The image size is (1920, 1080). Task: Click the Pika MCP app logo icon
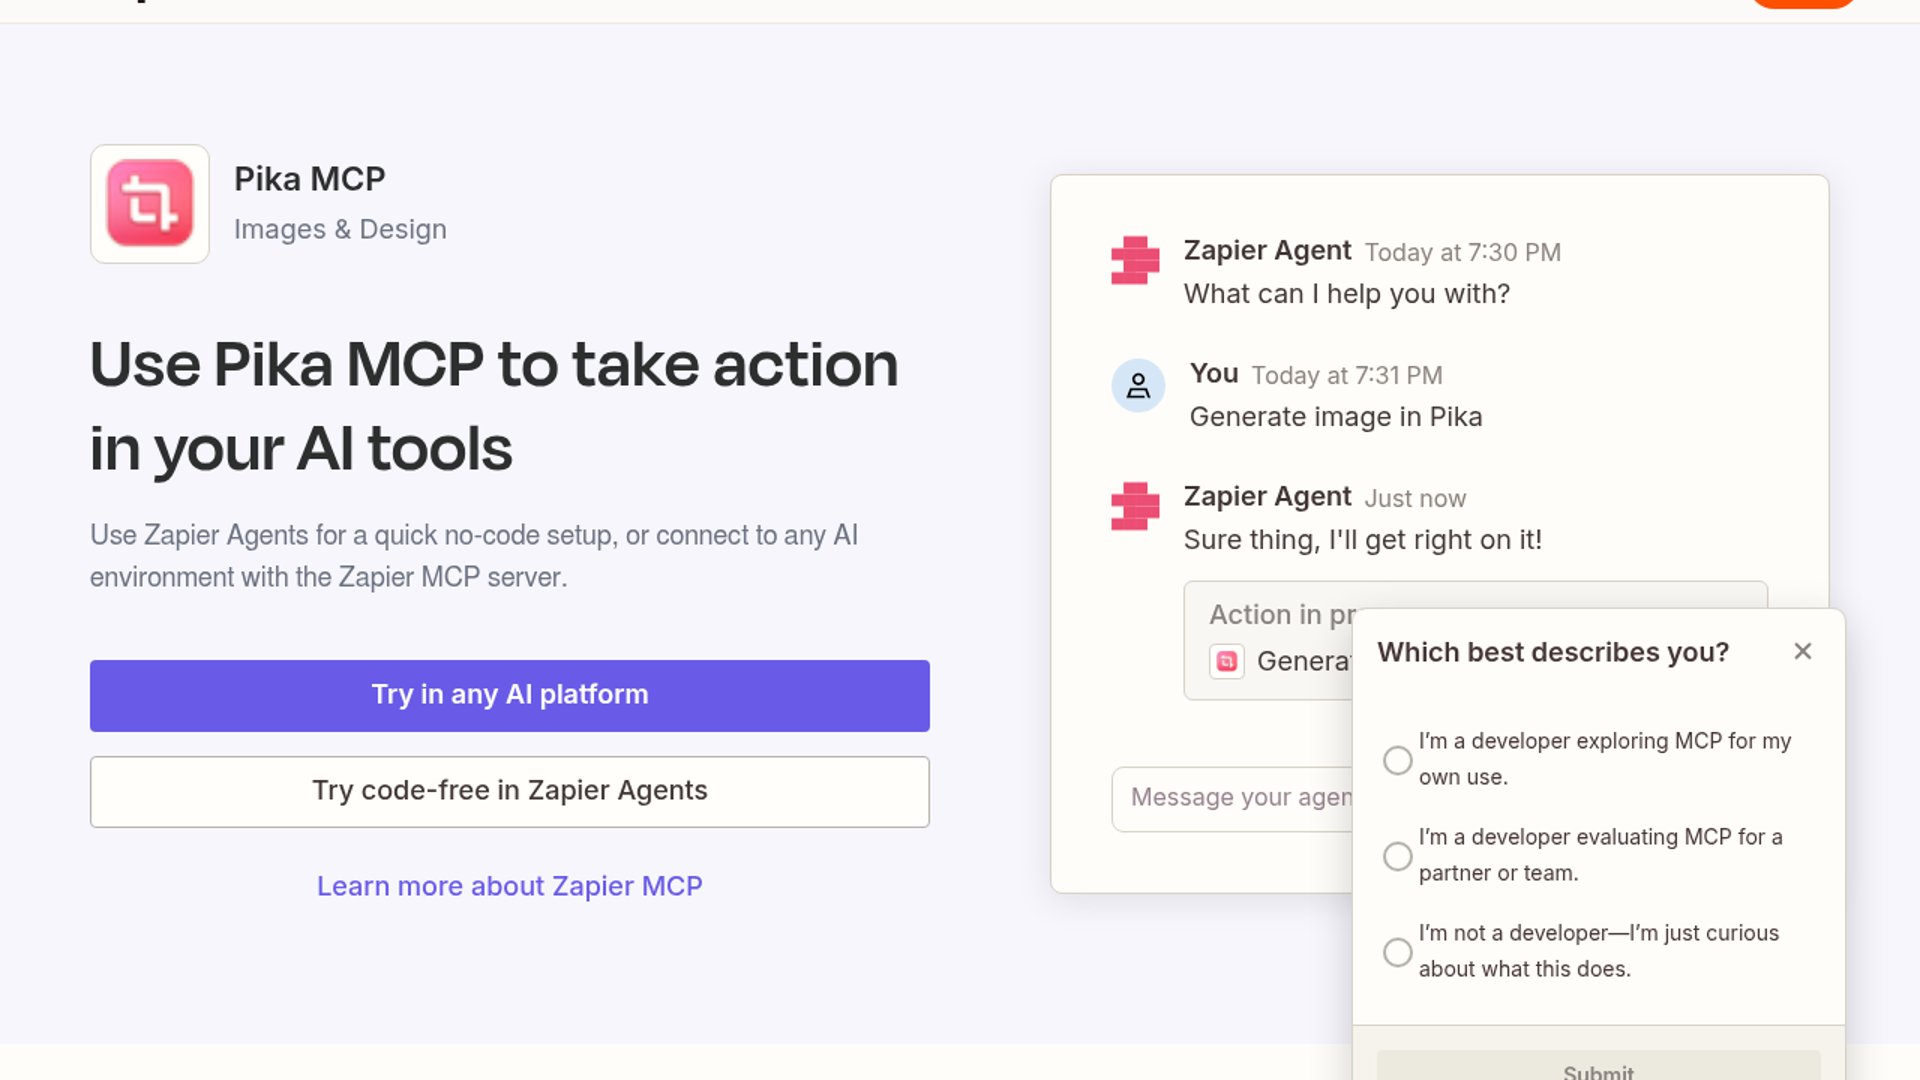click(x=150, y=204)
